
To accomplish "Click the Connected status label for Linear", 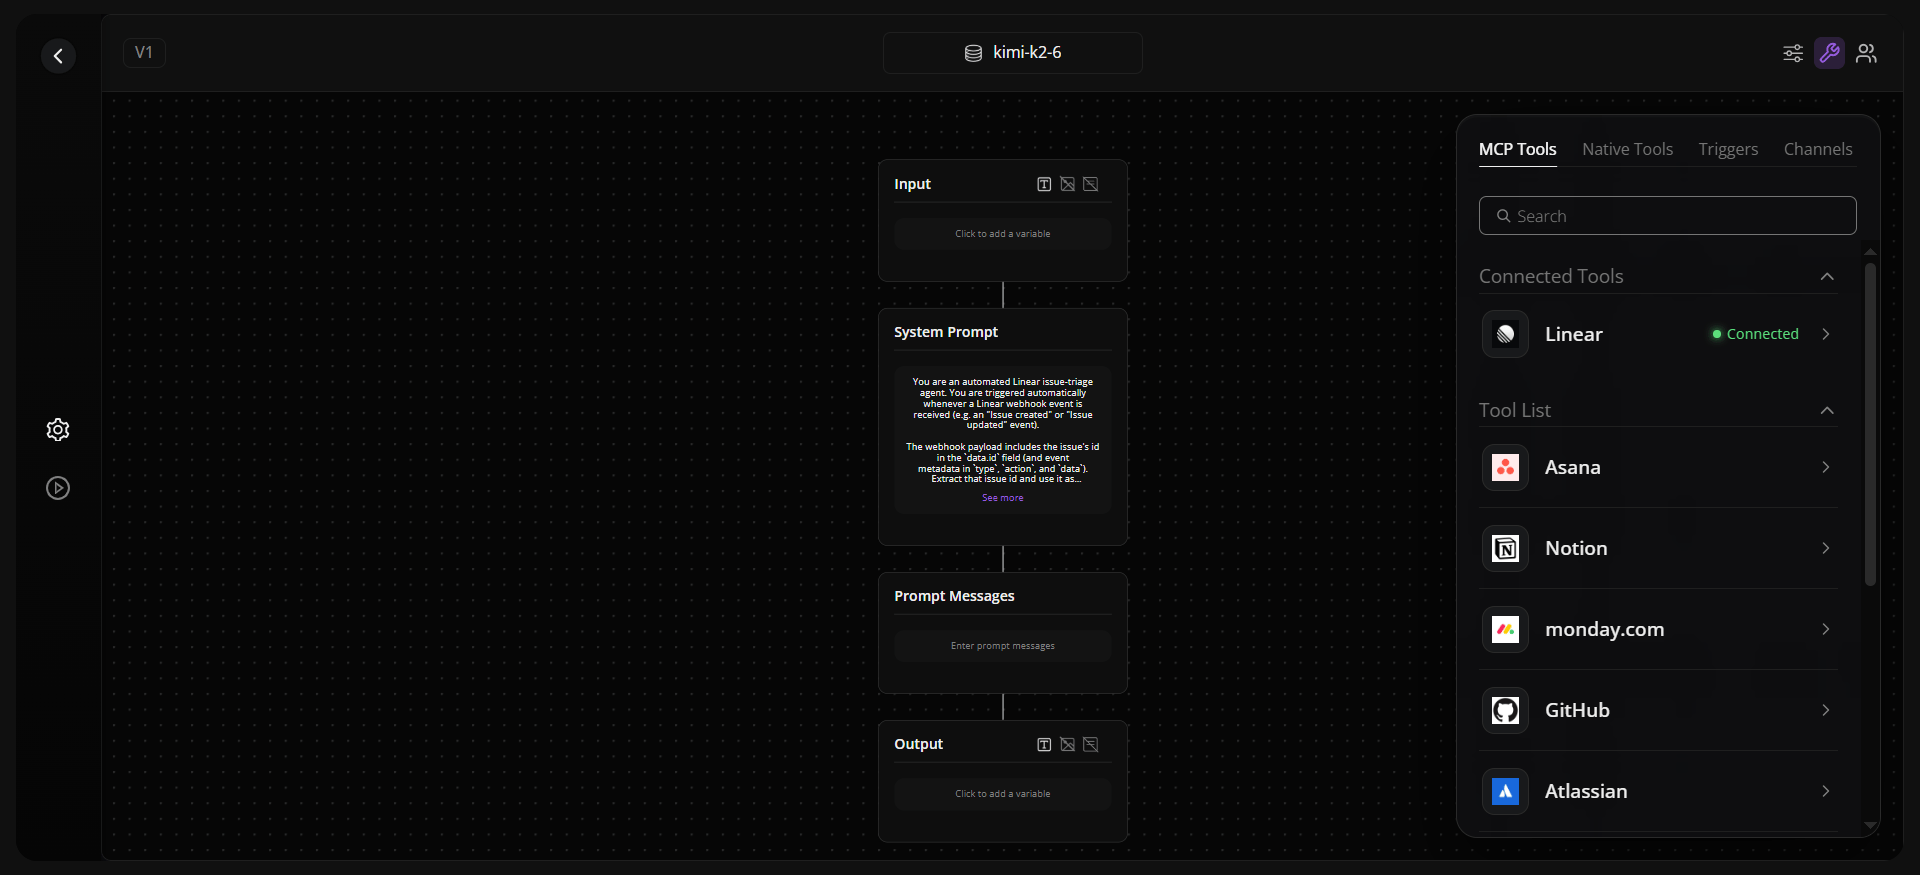I will [x=1755, y=334].
